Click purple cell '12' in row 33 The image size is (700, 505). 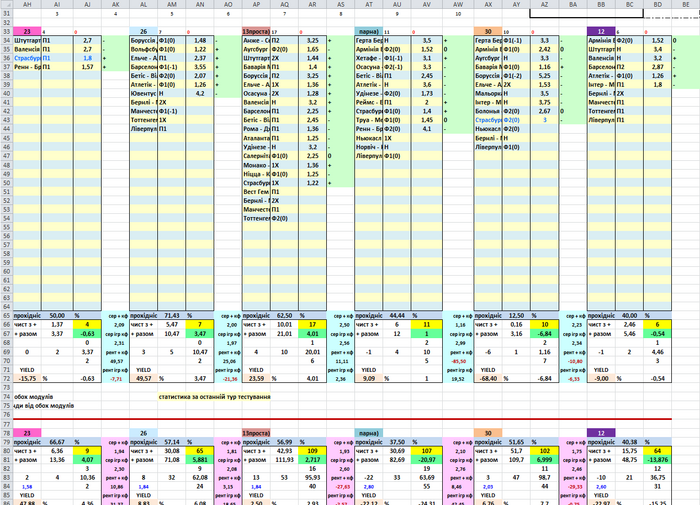[601, 32]
